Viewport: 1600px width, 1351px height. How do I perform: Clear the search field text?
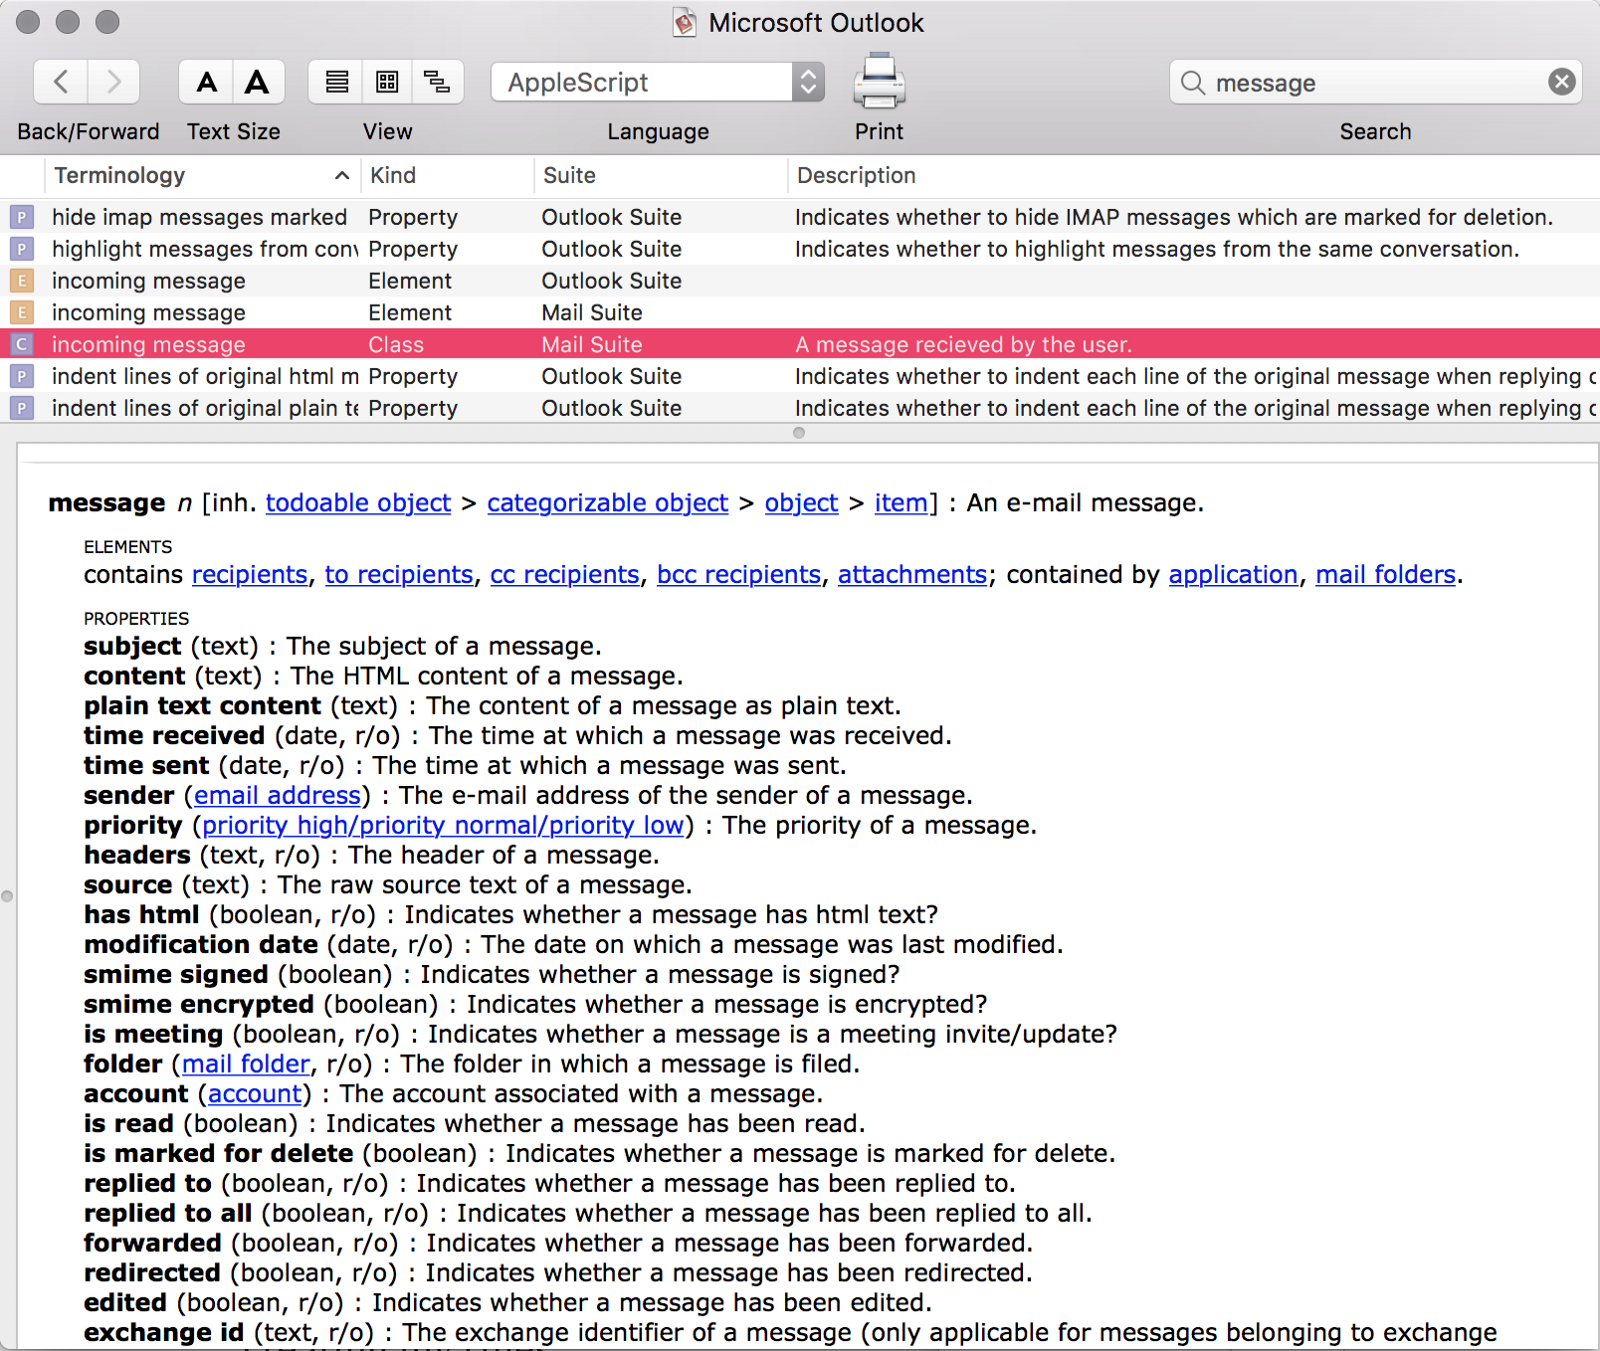tap(1561, 82)
